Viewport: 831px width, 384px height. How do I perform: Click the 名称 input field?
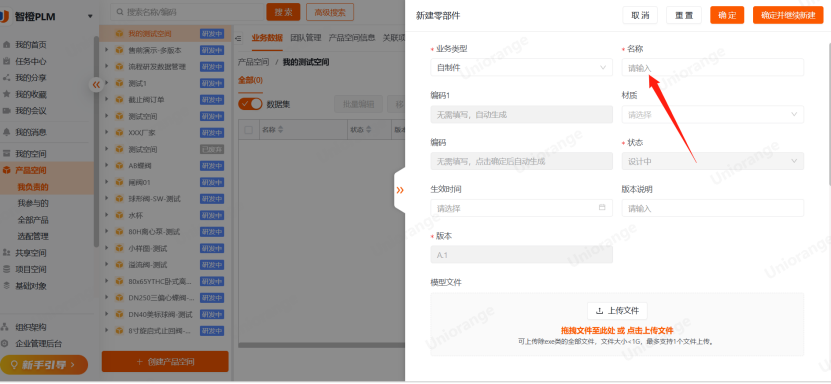click(x=712, y=67)
